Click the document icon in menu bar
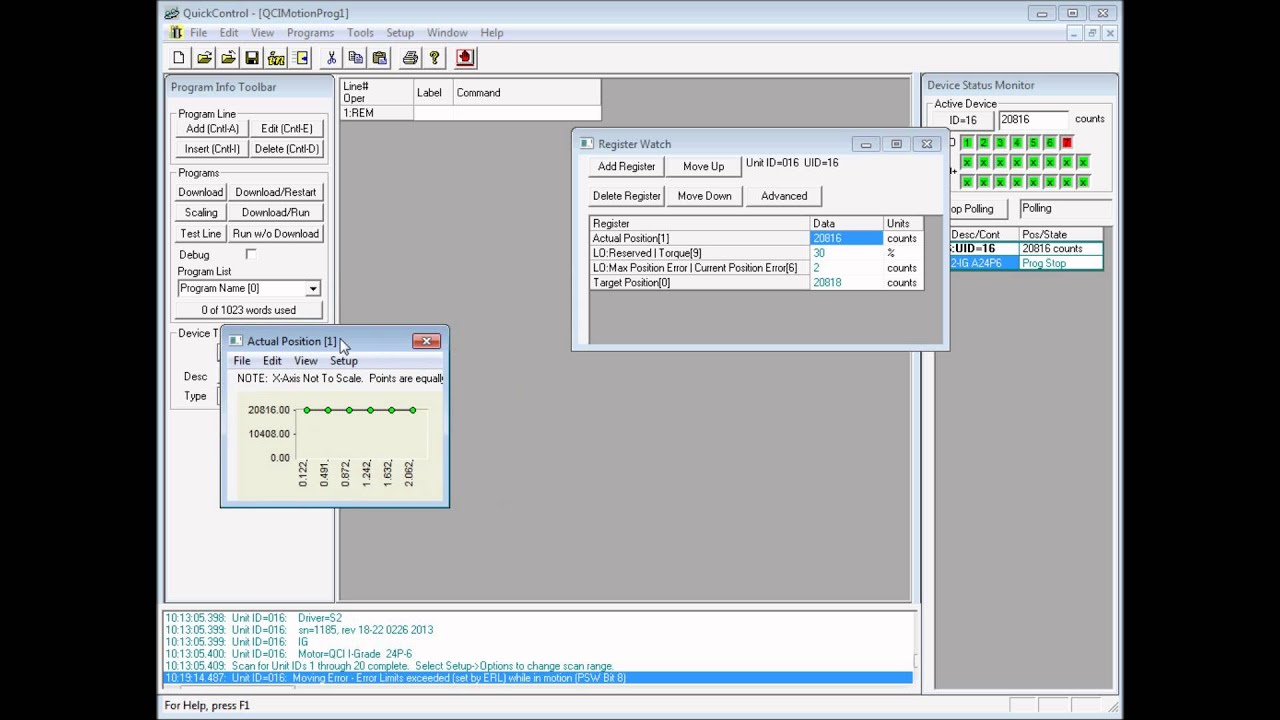The image size is (1280, 720). pyautogui.click(x=176, y=32)
